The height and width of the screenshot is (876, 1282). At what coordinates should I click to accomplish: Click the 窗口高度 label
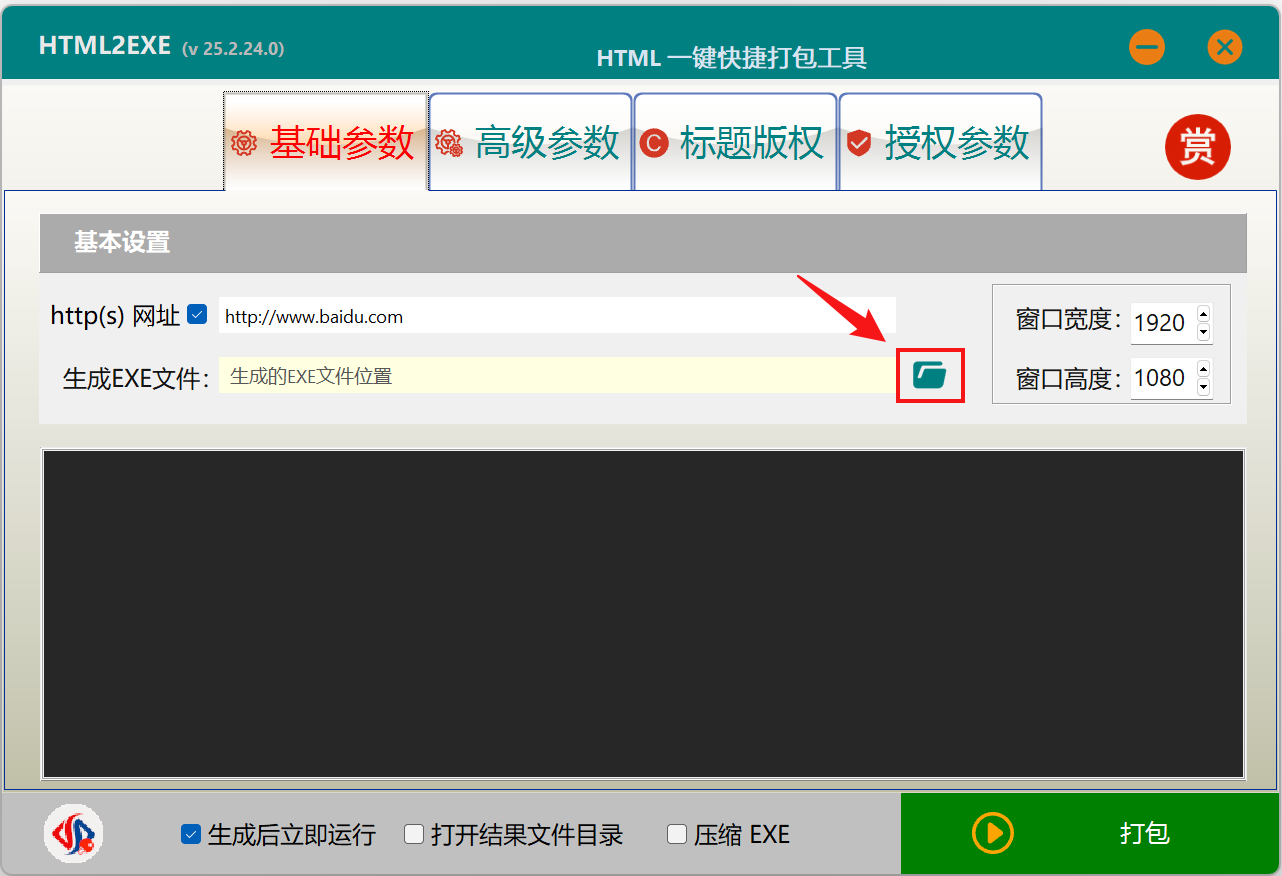point(1069,378)
